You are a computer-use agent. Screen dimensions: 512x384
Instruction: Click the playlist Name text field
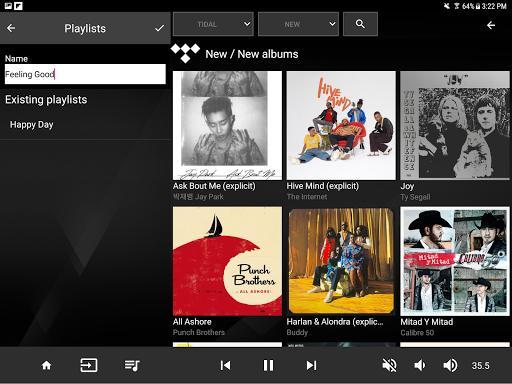pos(85,74)
